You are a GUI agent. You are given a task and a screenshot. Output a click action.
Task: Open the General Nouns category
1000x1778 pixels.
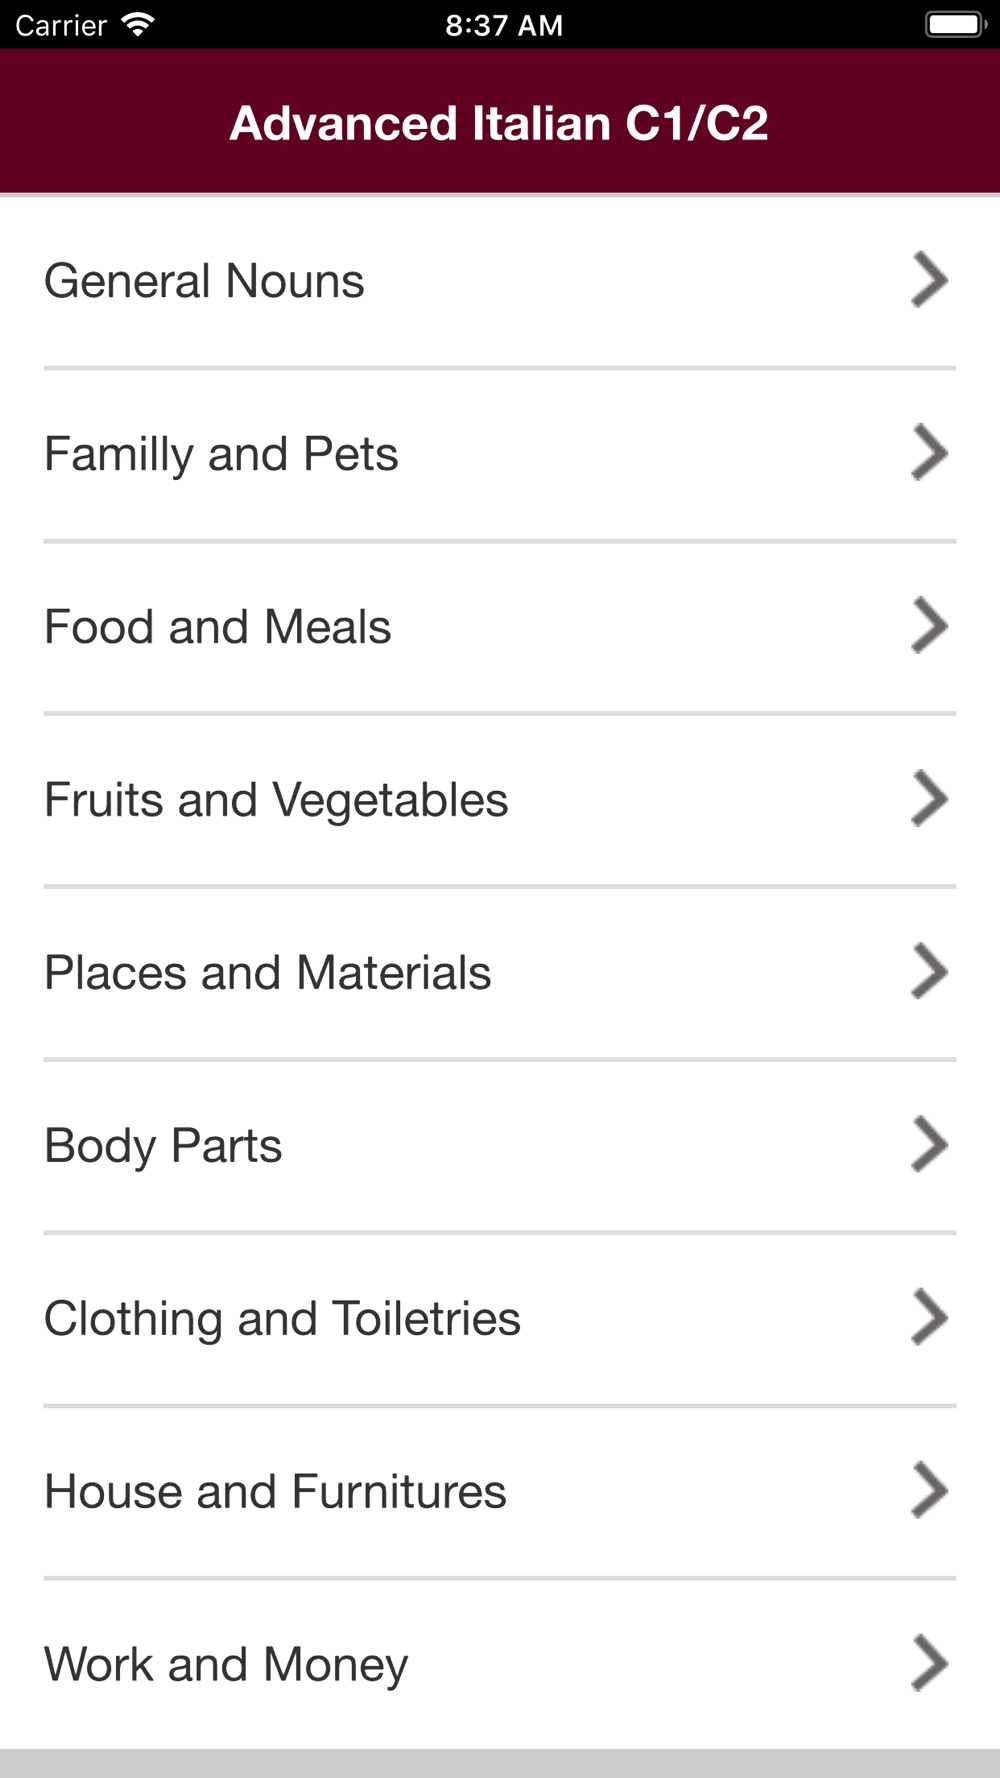(500, 282)
